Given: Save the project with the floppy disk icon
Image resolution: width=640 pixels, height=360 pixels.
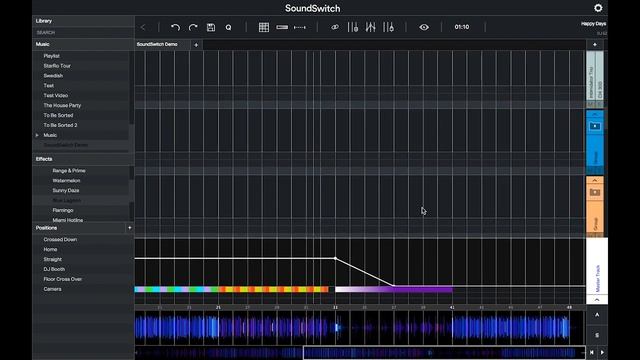Looking at the screenshot, I should [x=211, y=27].
